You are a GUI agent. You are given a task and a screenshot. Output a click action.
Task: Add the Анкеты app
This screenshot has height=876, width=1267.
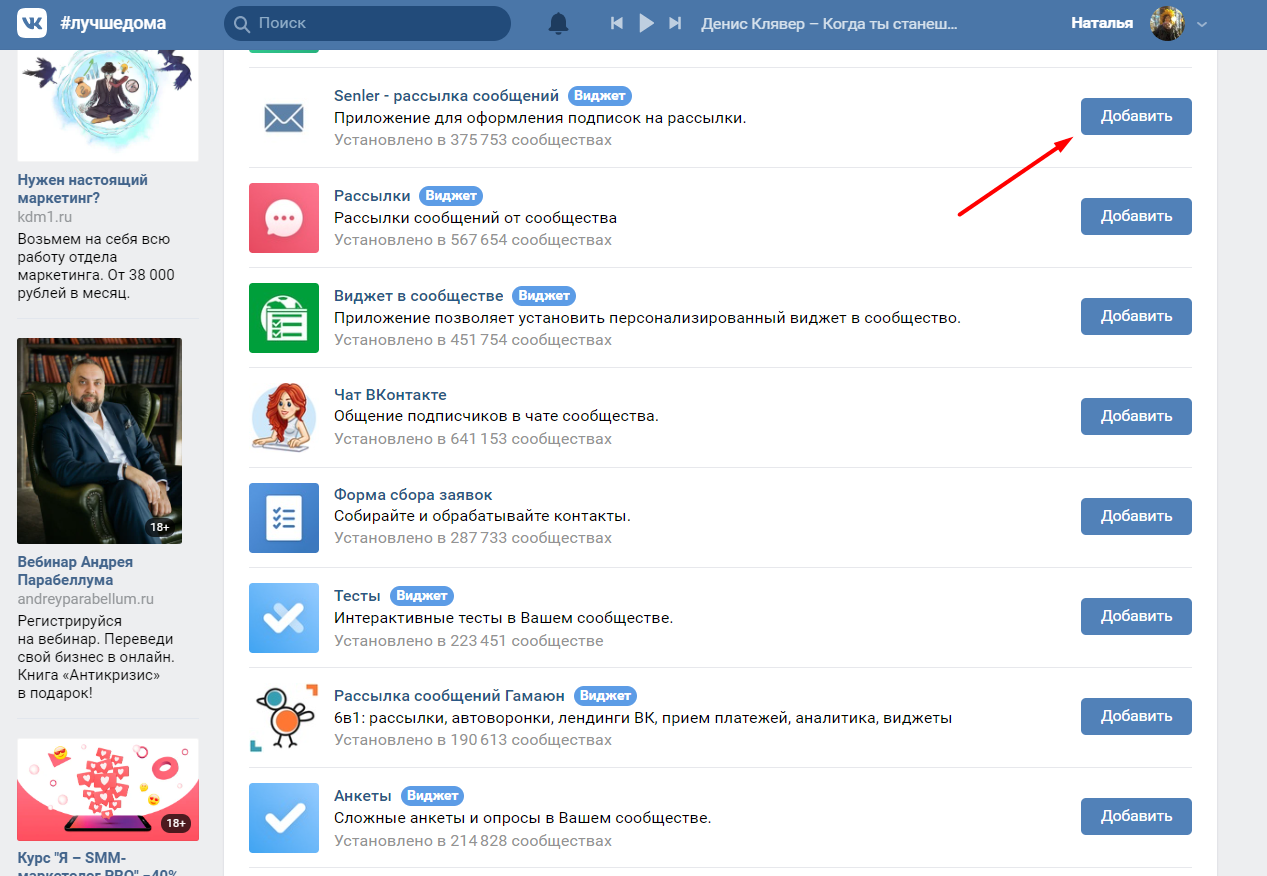coord(1136,816)
